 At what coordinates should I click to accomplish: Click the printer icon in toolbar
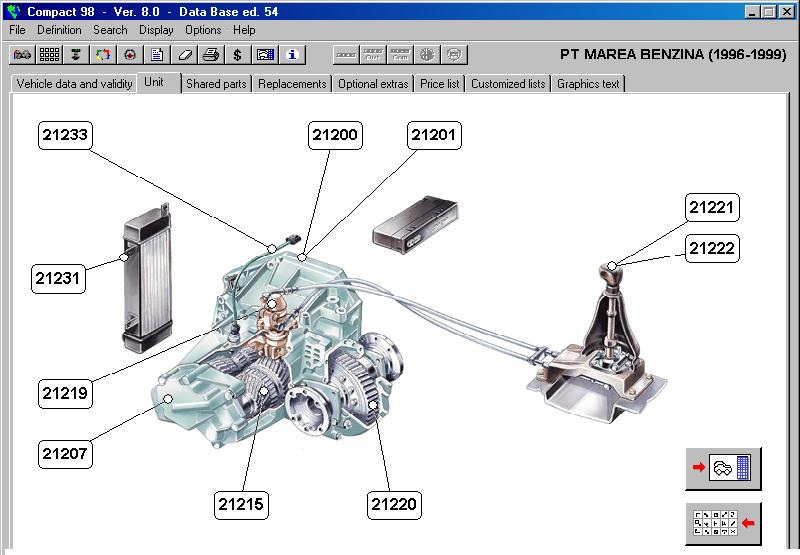[211, 54]
